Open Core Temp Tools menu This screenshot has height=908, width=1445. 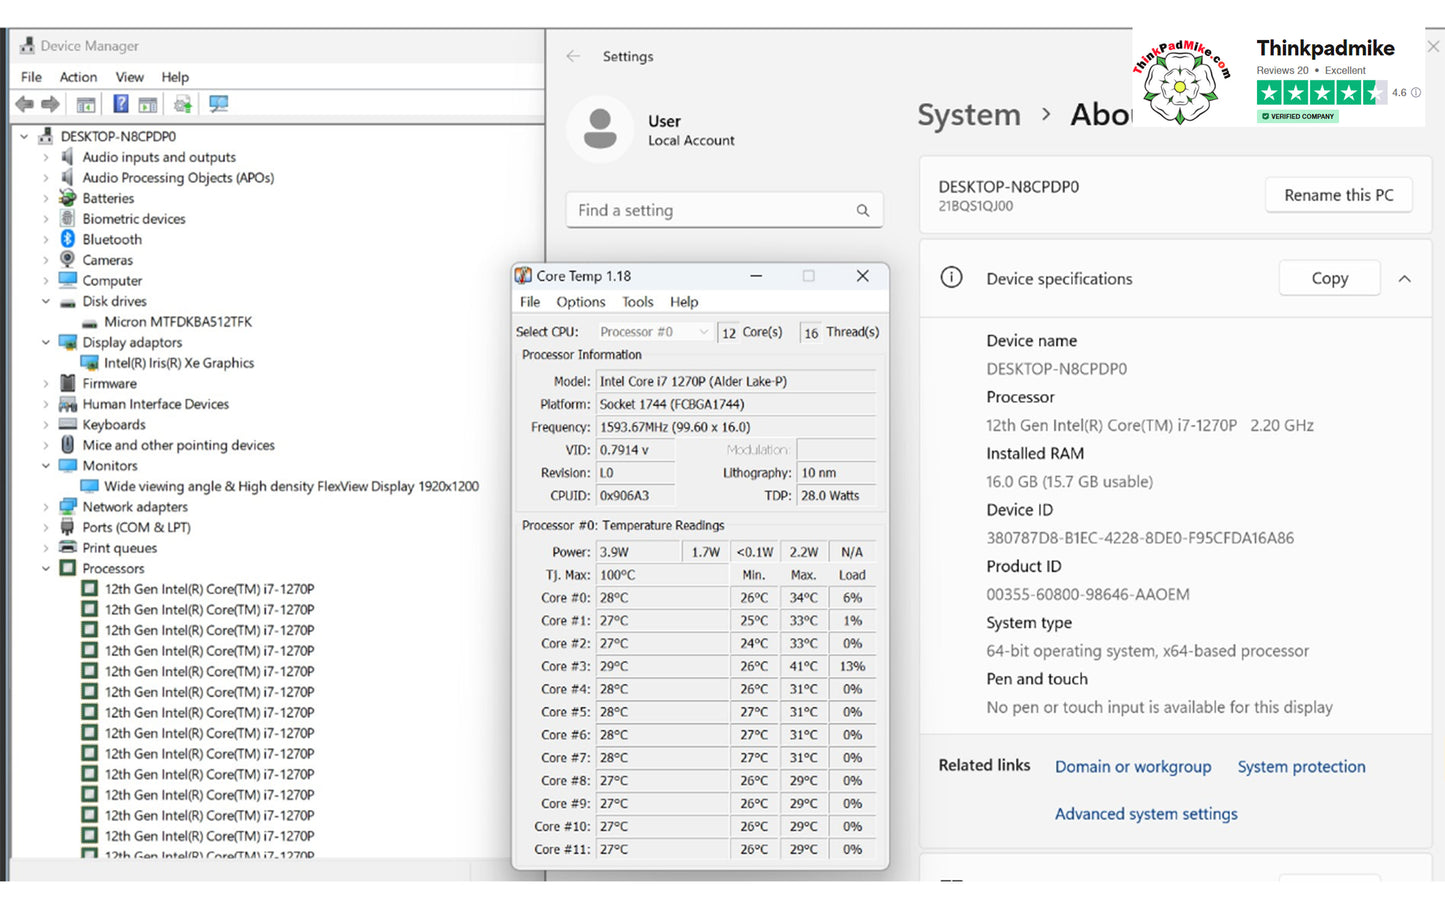pos(638,302)
